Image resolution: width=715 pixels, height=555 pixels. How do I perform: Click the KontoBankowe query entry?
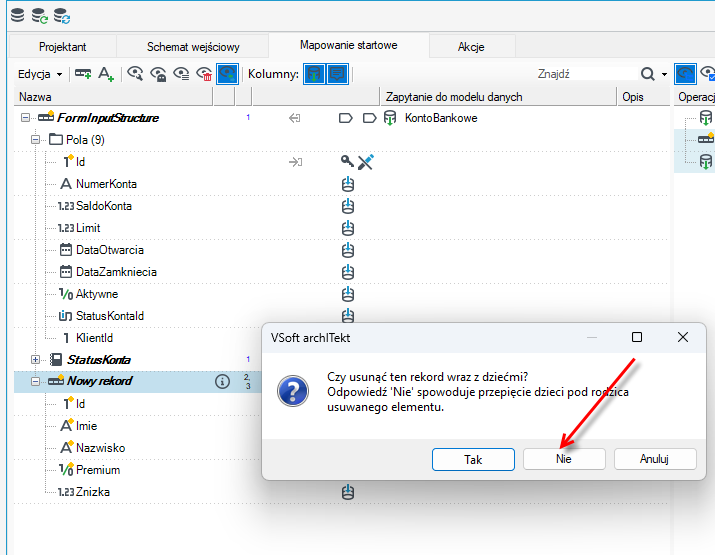pyautogui.click(x=441, y=118)
